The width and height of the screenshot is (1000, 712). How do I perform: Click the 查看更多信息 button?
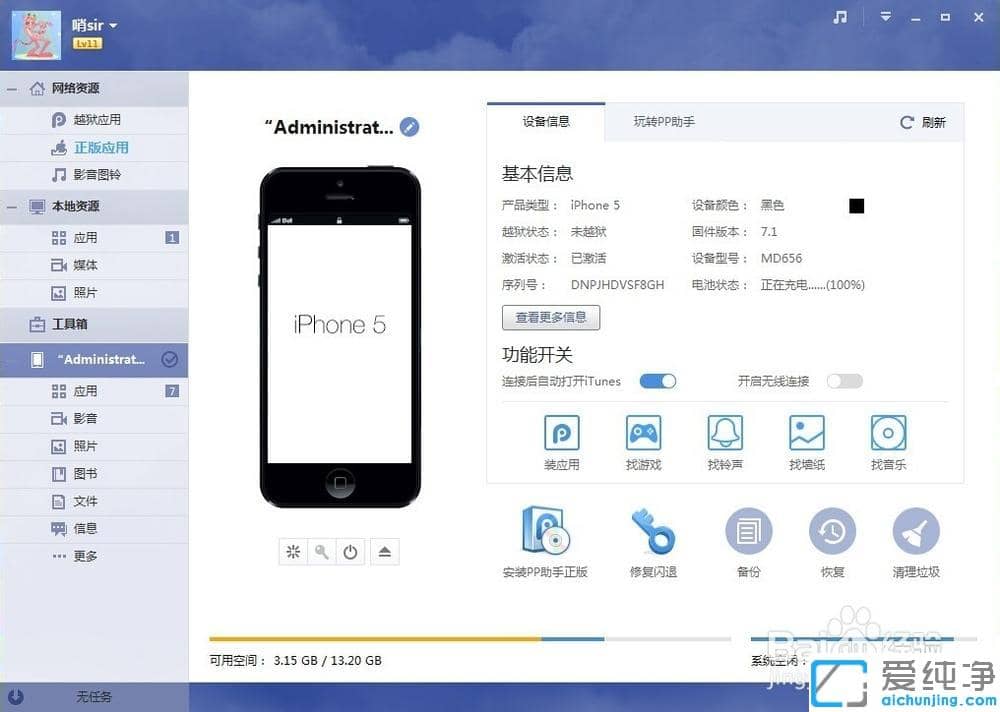(x=550, y=317)
